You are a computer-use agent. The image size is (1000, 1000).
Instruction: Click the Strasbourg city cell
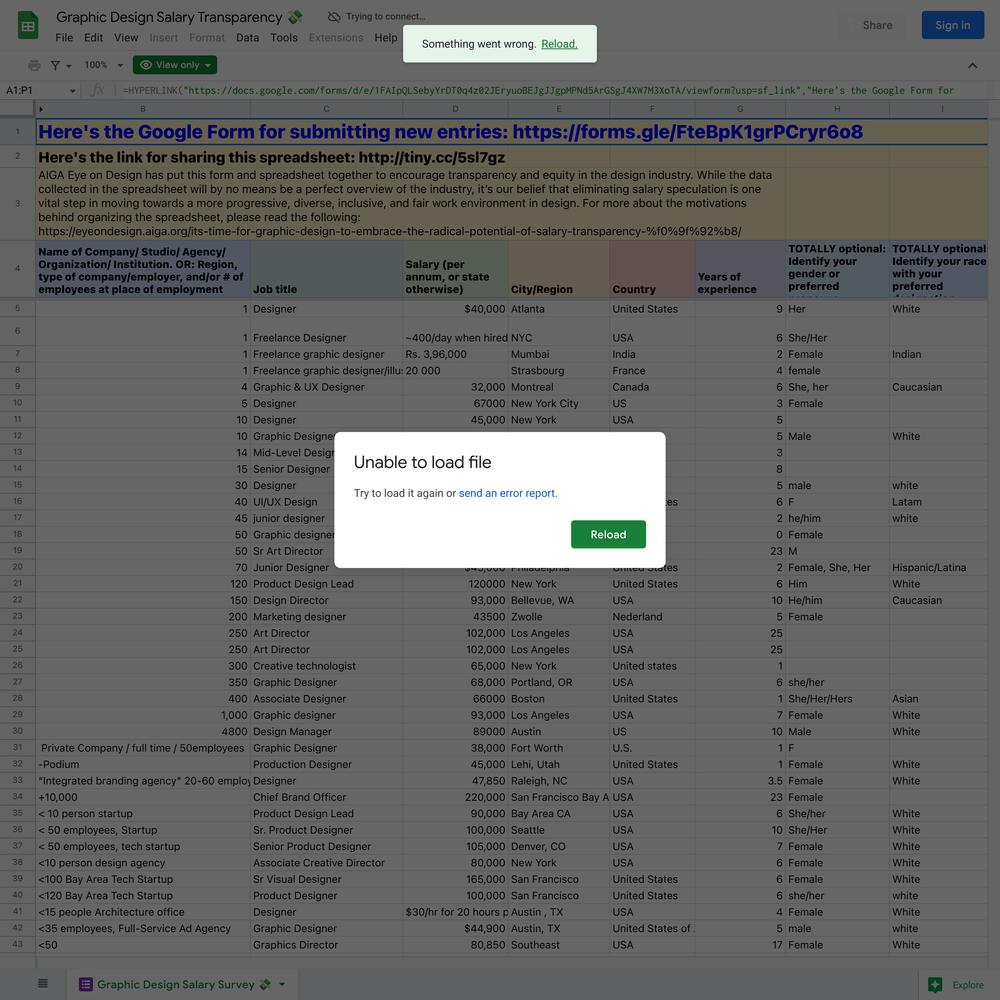559,371
